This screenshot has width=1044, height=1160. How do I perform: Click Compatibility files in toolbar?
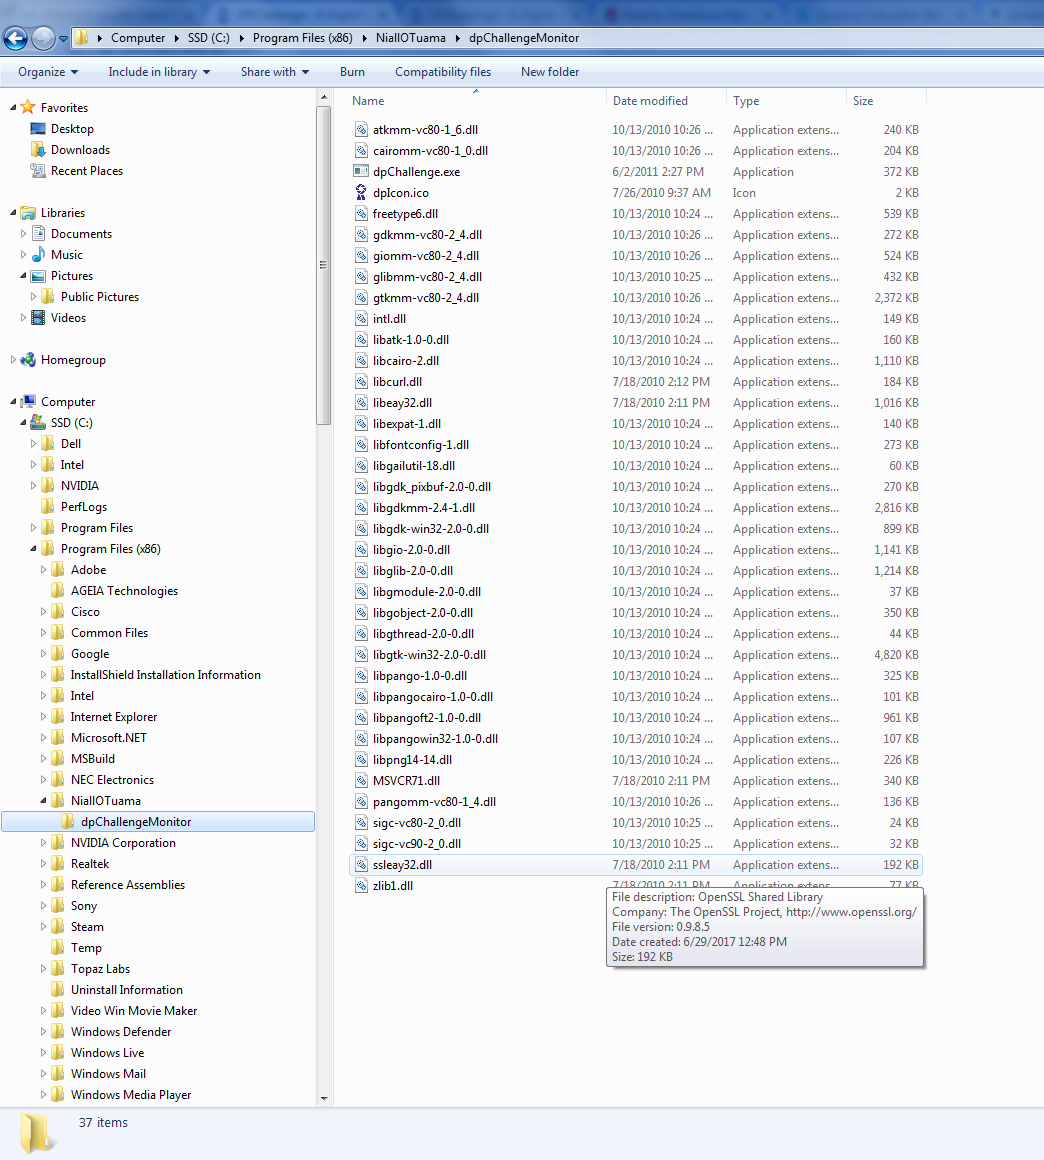click(x=442, y=72)
